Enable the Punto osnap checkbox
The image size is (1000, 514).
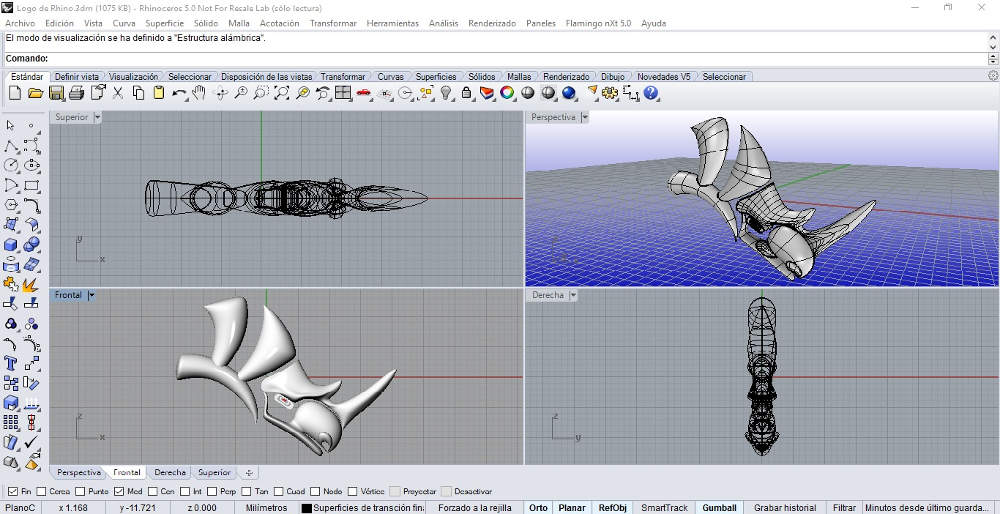coord(80,492)
